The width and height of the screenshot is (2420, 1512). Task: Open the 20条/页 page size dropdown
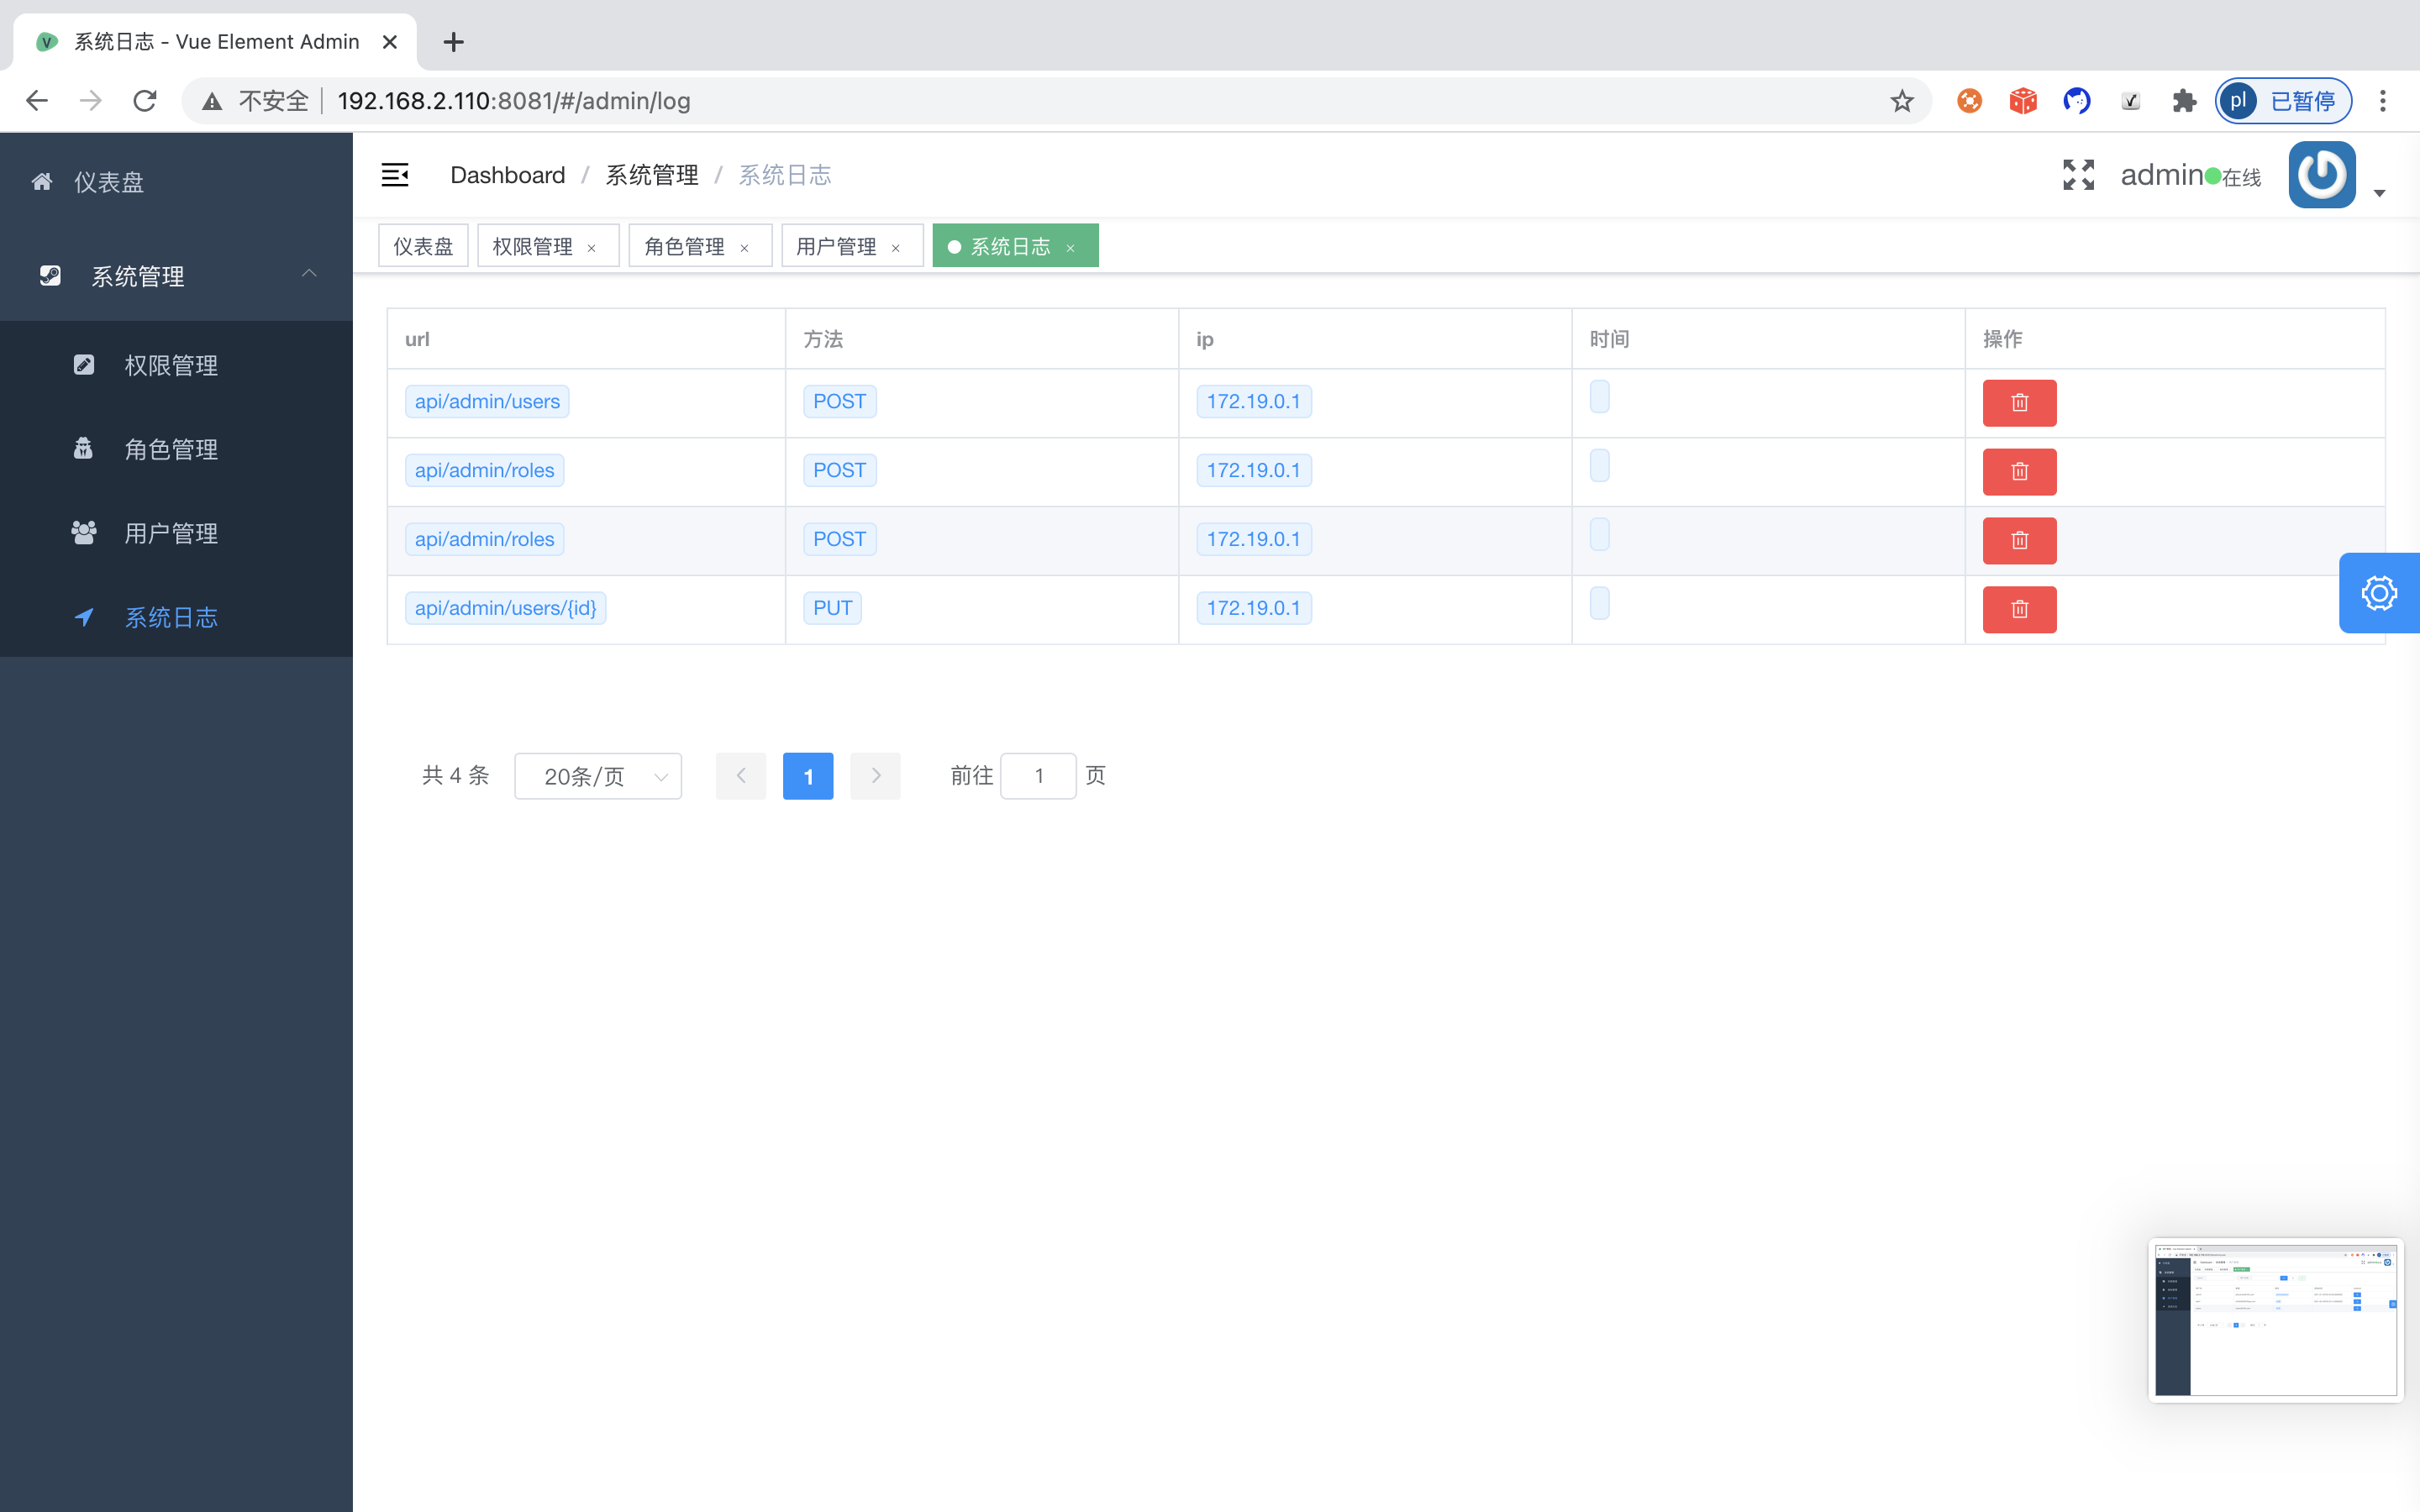(598, 776)
